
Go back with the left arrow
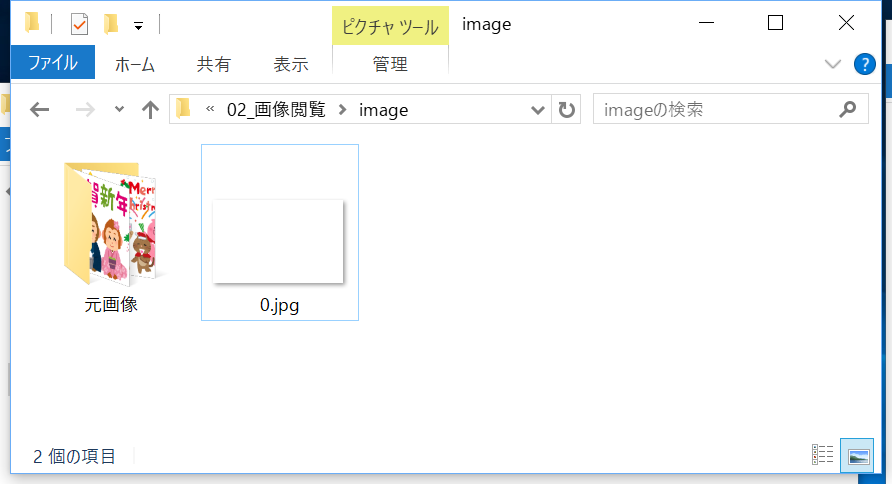(40, 110)
